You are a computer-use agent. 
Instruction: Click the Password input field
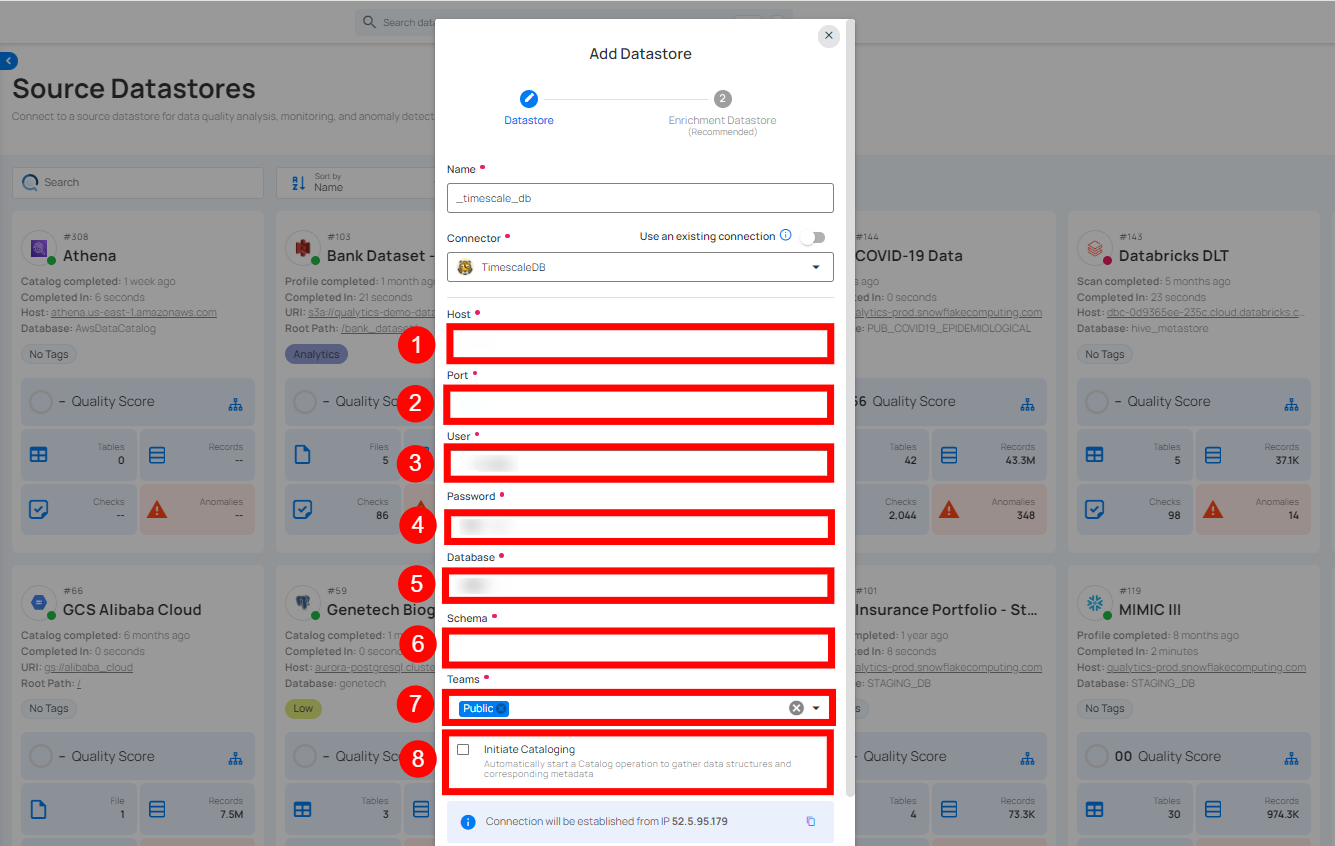(x=640, y=525)
